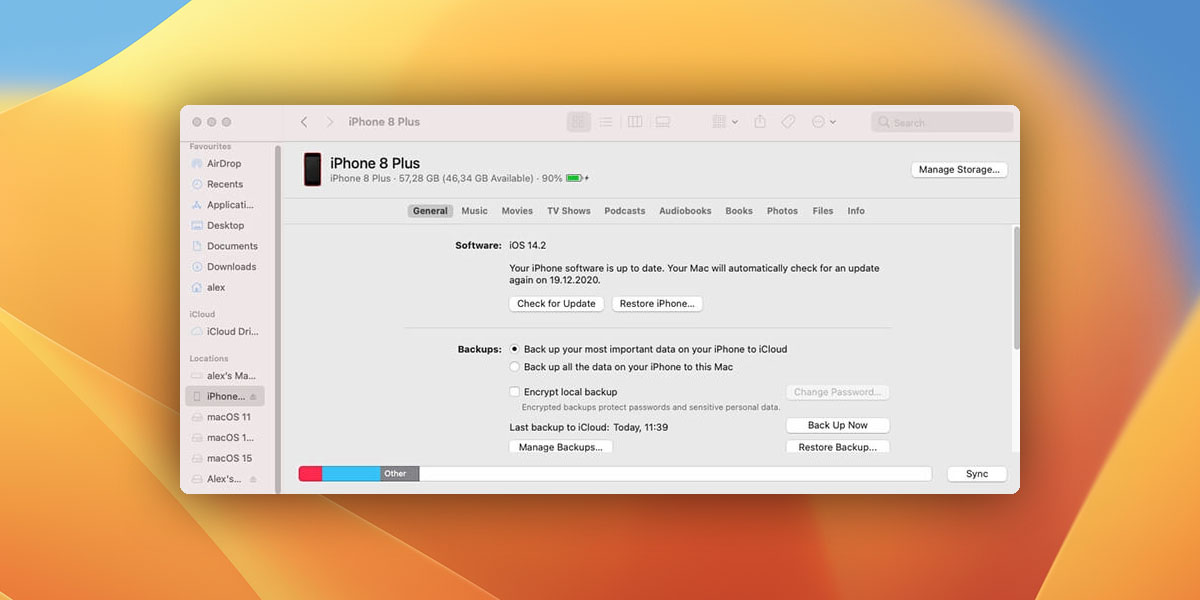Go back with the left chevron

(x=304, y=122)
